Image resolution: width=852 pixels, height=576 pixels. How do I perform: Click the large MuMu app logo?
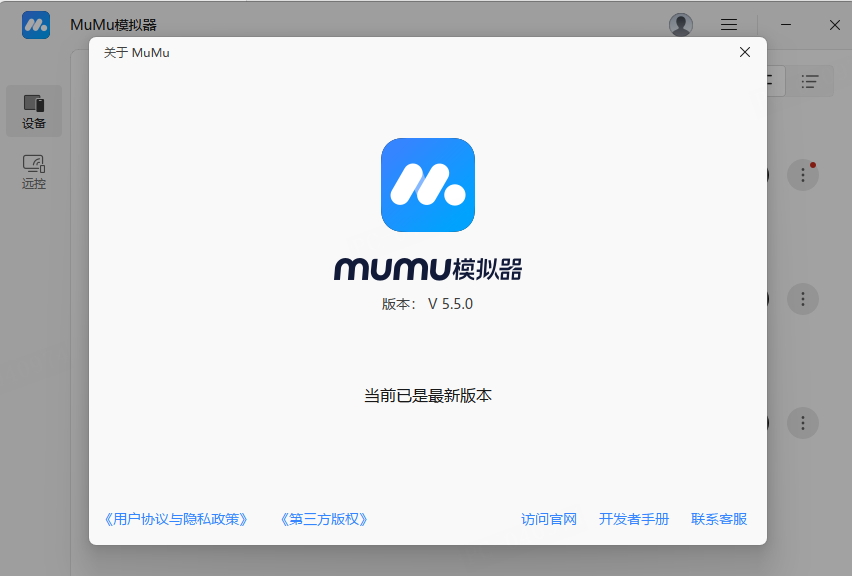point(427,185)
